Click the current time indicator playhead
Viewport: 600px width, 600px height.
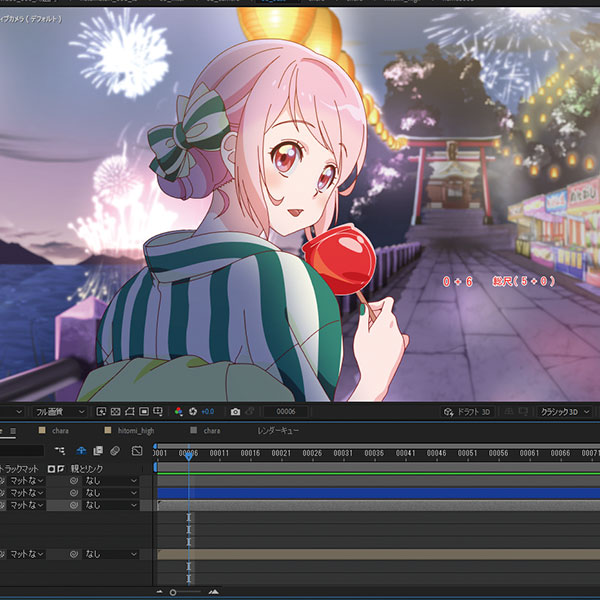(x=189, y=455)
